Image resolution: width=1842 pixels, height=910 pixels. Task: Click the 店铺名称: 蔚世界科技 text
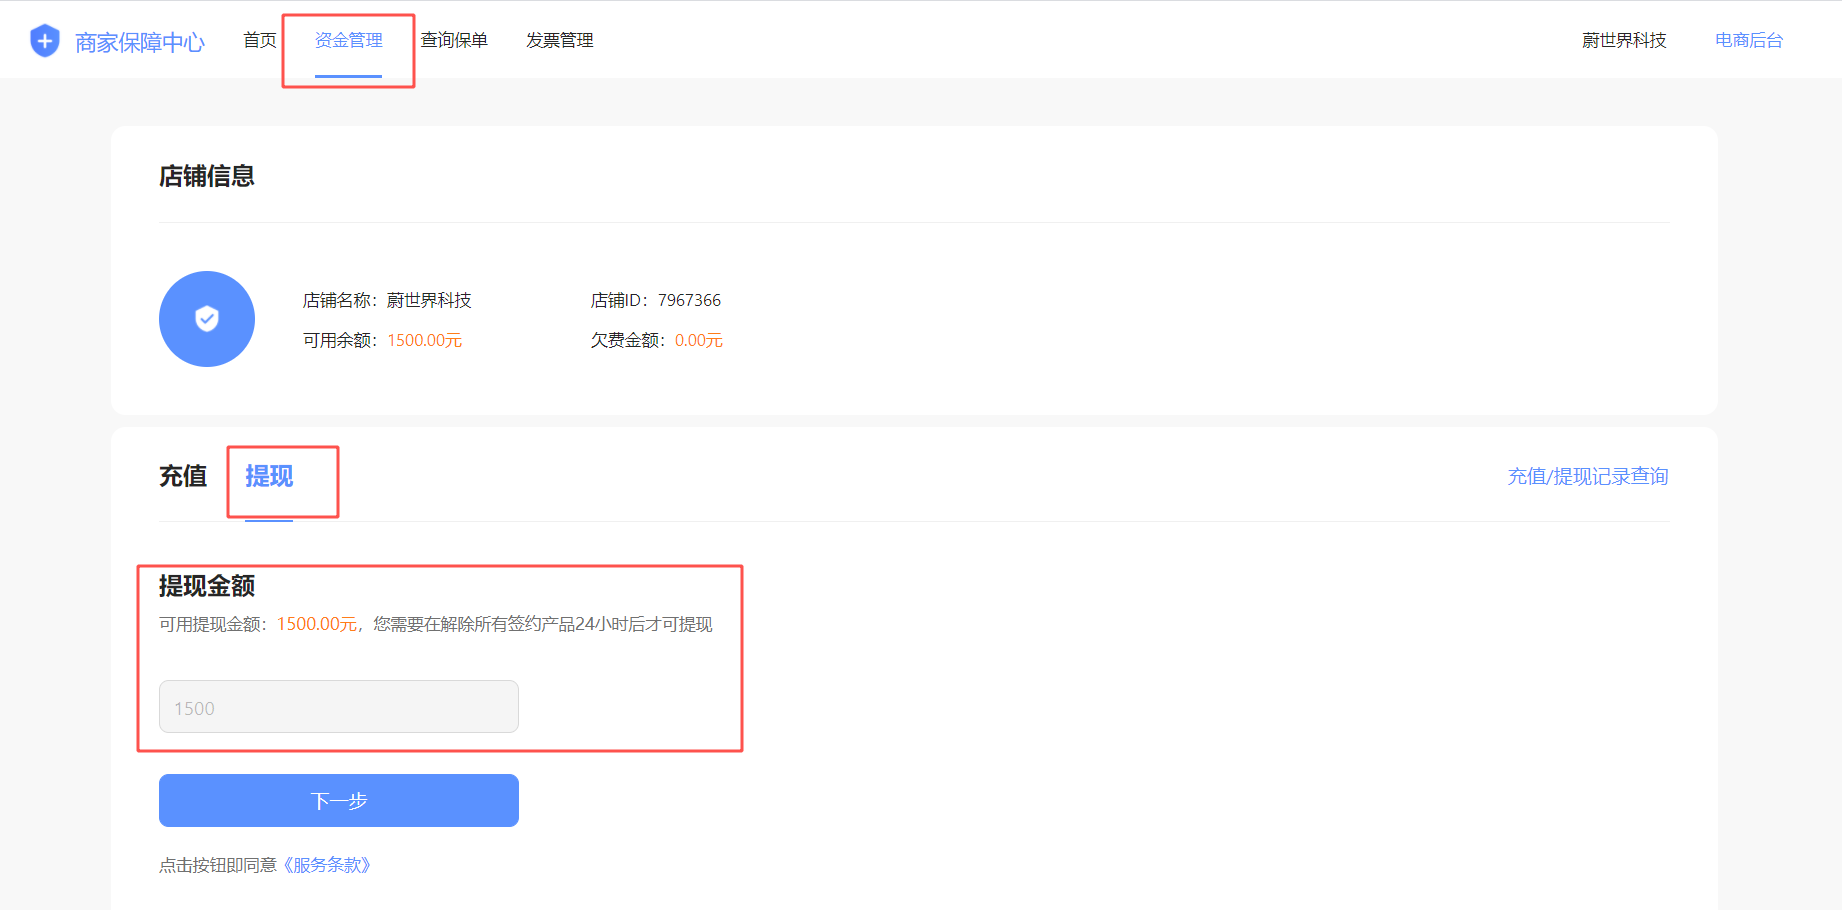click(387, 300)
